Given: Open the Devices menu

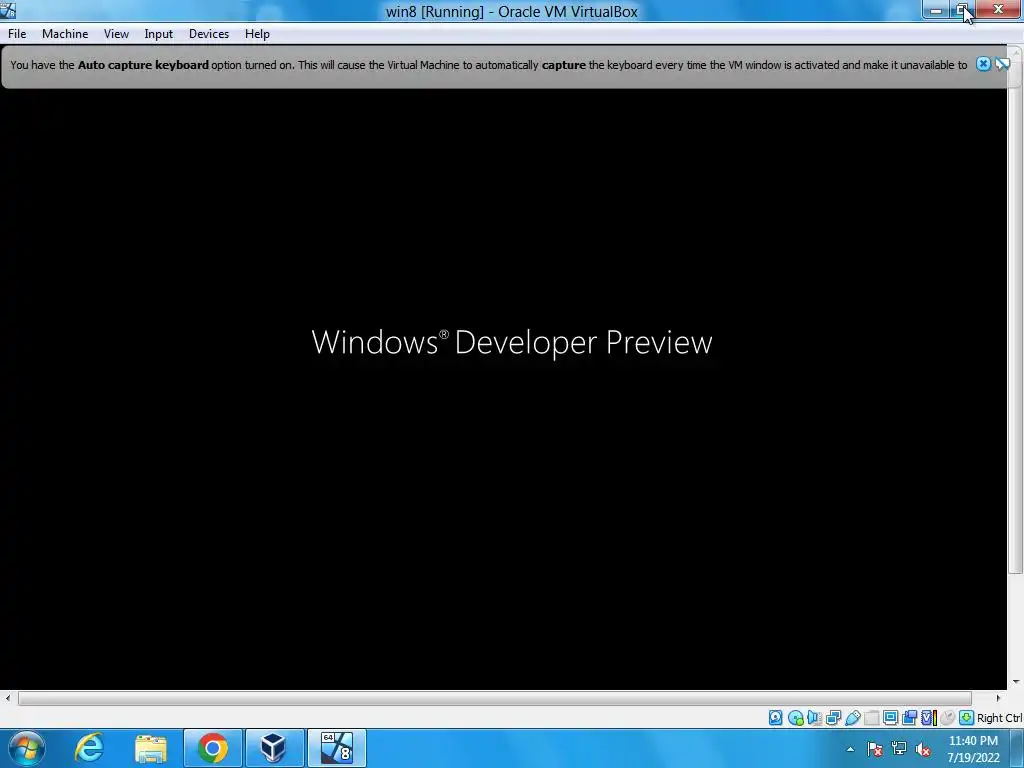Looking at the screenshot, I should pos(209,34).
